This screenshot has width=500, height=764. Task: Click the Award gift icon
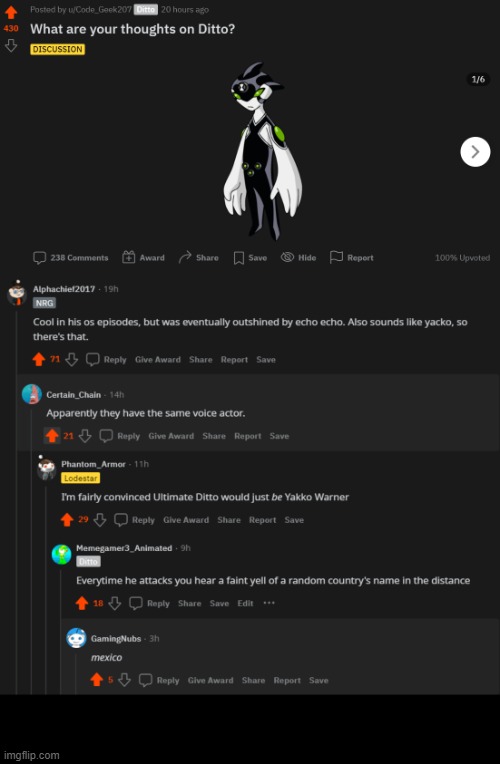128,257
